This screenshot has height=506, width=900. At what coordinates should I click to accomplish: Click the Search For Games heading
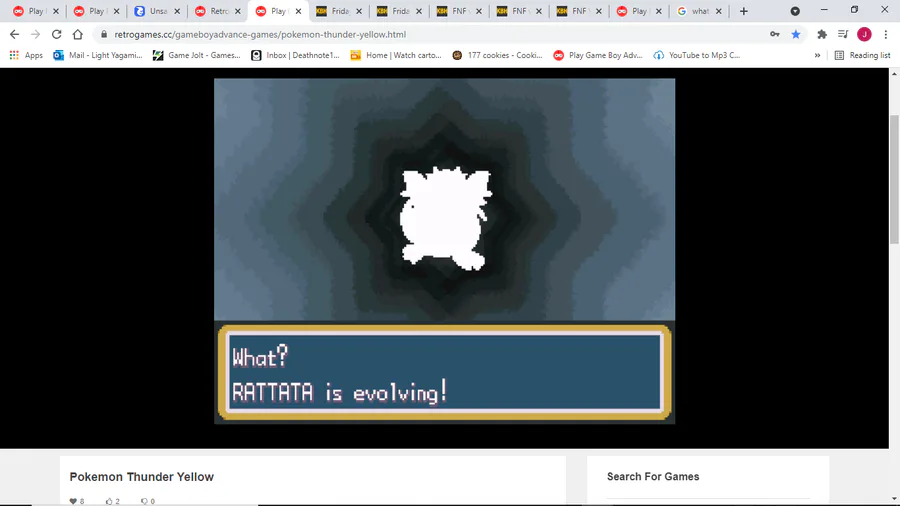click(x=653, y=477)
